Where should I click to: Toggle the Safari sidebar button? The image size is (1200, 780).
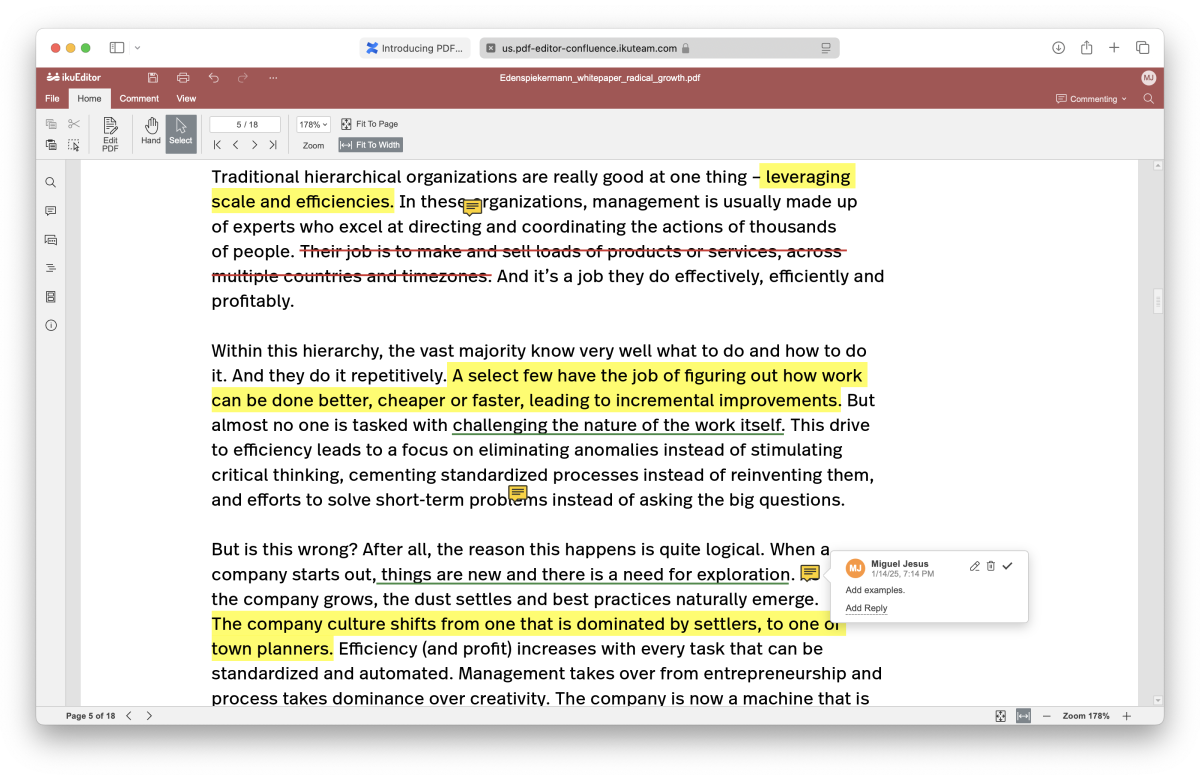click(x=117, y=48)
